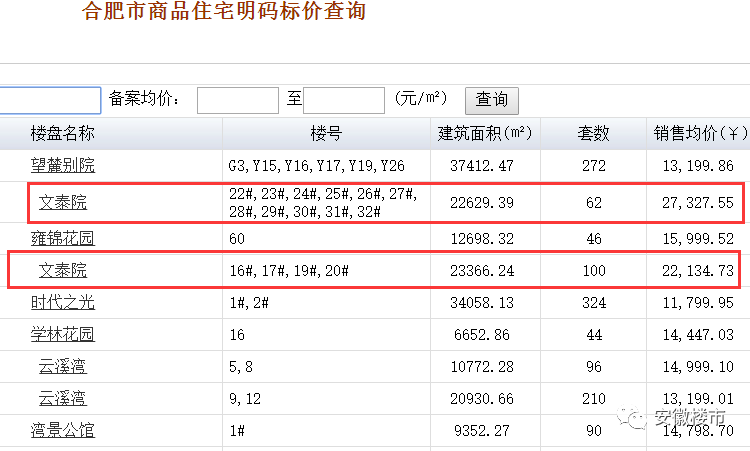750x451 pixels.
Task: Select area value 22629.39
Action: pyautogui.click(x=482, y=203)
